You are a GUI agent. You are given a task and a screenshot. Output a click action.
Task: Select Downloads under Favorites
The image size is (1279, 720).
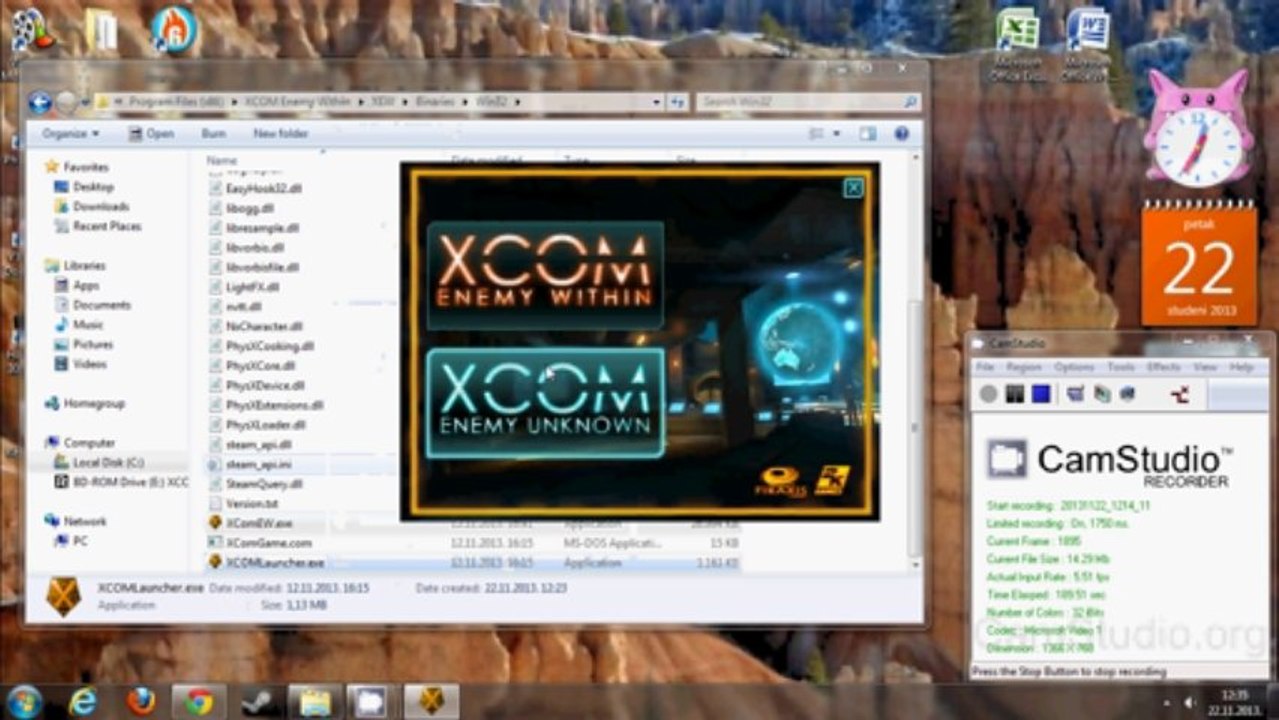(x=91, y=207)
